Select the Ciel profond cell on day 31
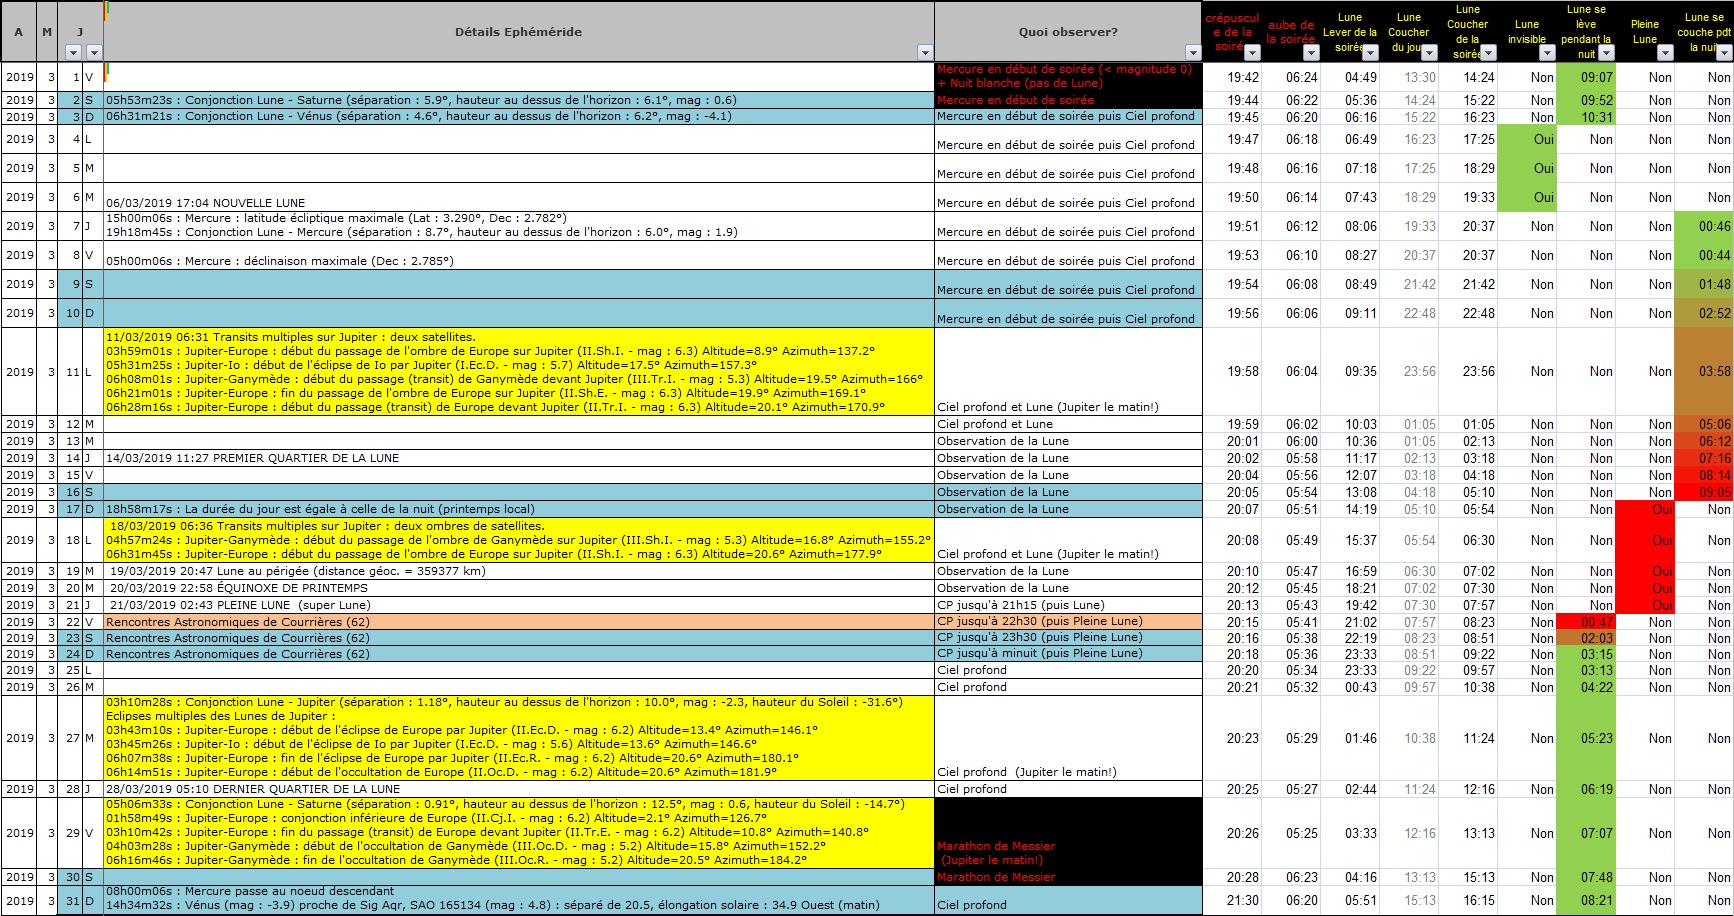 [x=1068, y=899]
